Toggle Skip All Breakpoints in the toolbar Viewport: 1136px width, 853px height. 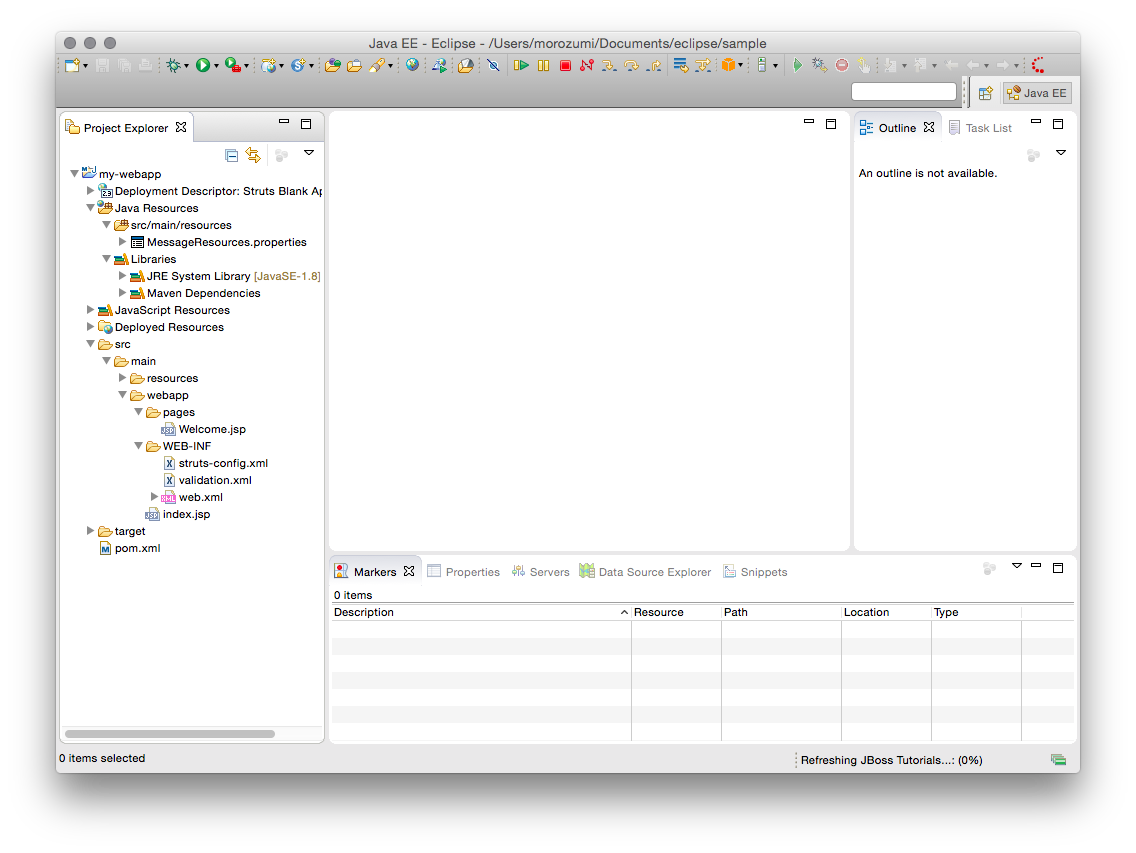[493, 65]
